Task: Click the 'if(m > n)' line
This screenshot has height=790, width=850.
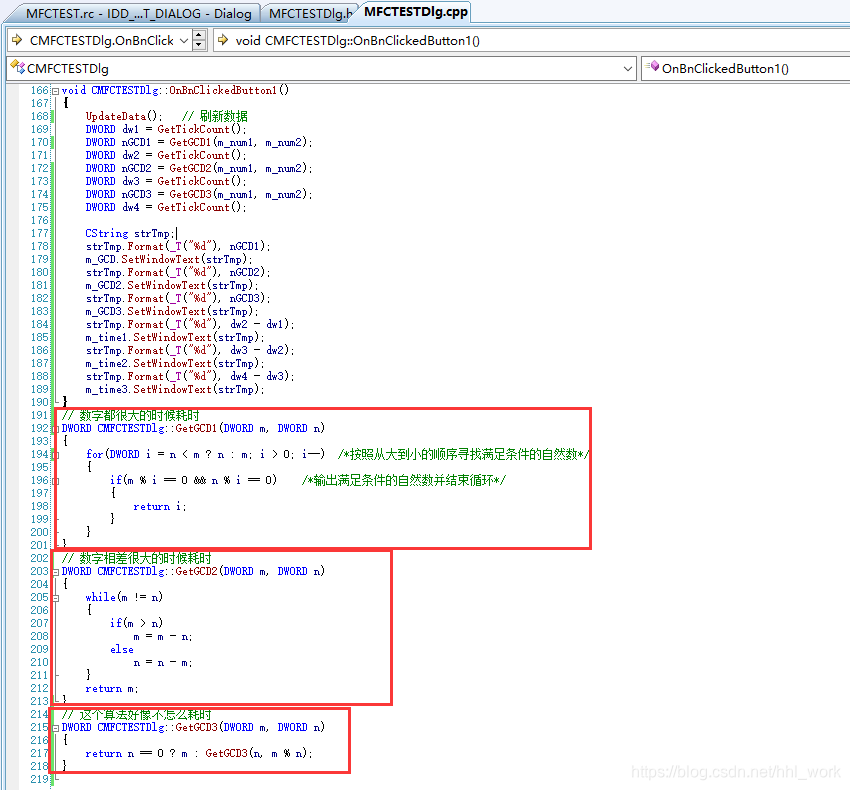Action: pyautogui.click(x=136, y=624)
